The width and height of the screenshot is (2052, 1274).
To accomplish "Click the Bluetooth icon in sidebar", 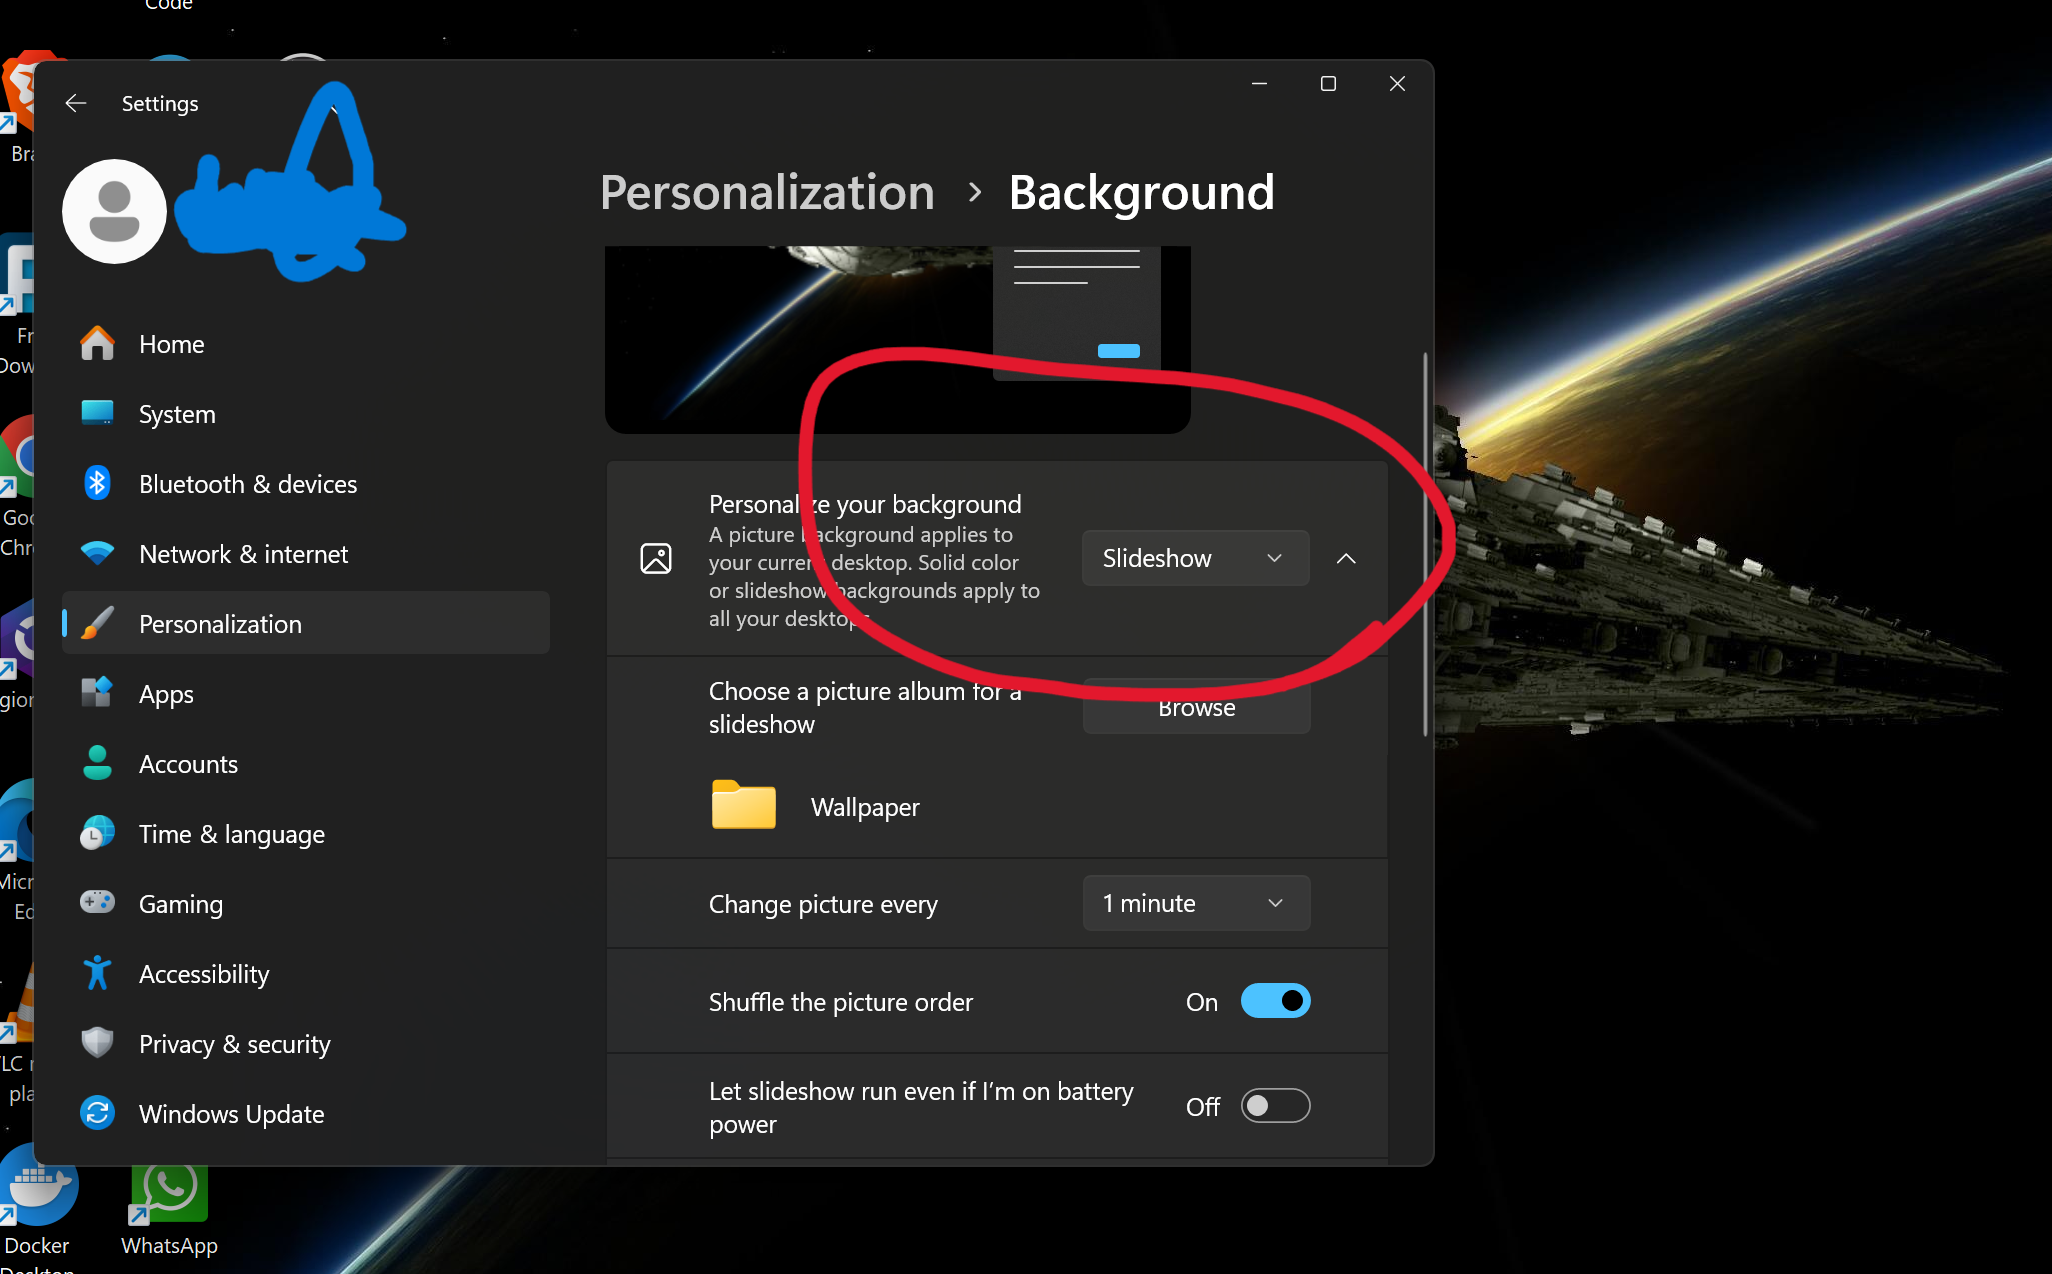I will click(x=97, y=484).
